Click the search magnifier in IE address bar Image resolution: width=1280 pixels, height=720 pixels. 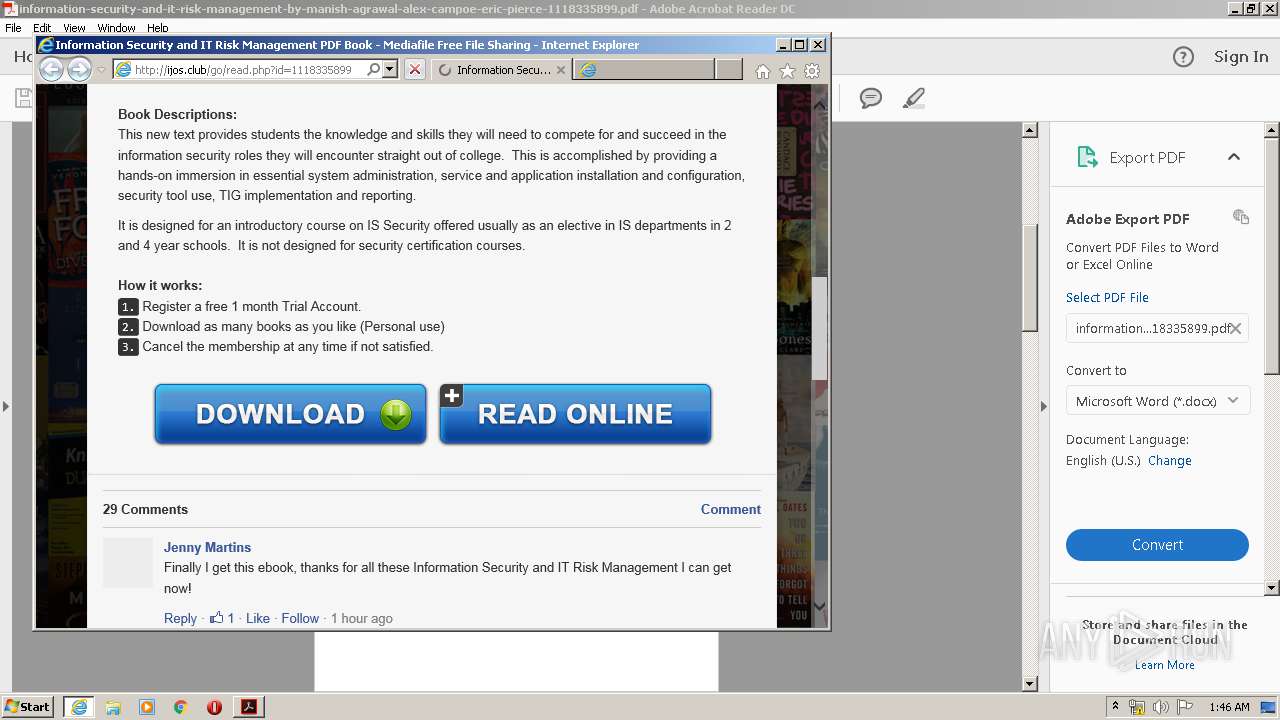[x=373, y=70]
